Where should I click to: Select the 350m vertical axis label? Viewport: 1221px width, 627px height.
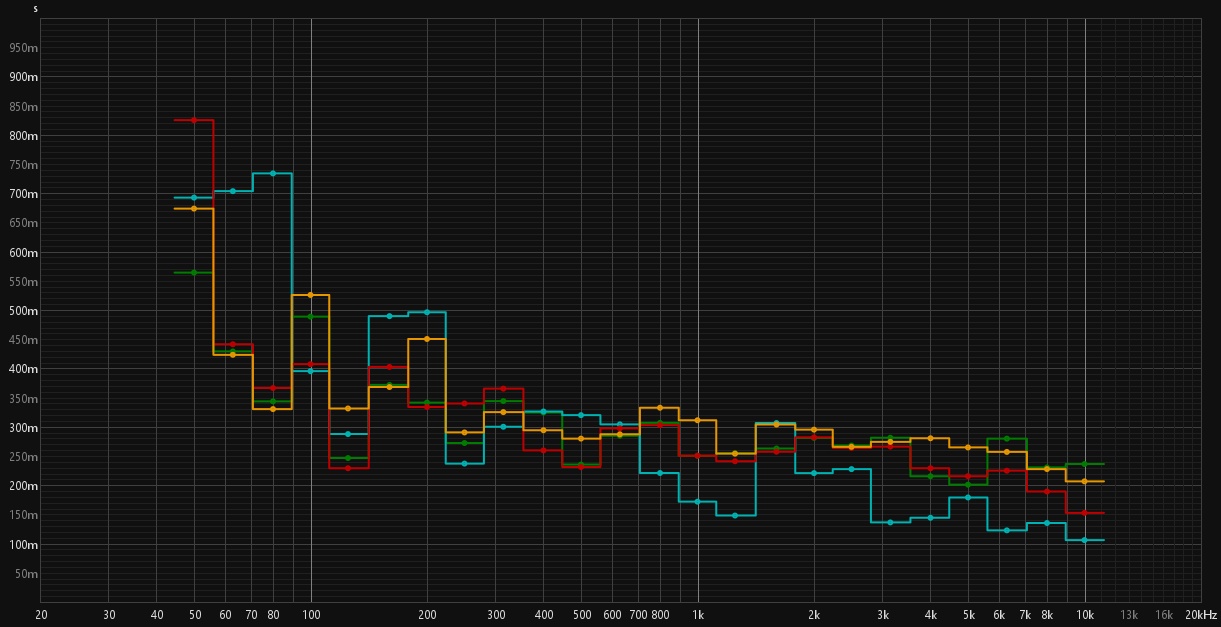pos(24,399)
